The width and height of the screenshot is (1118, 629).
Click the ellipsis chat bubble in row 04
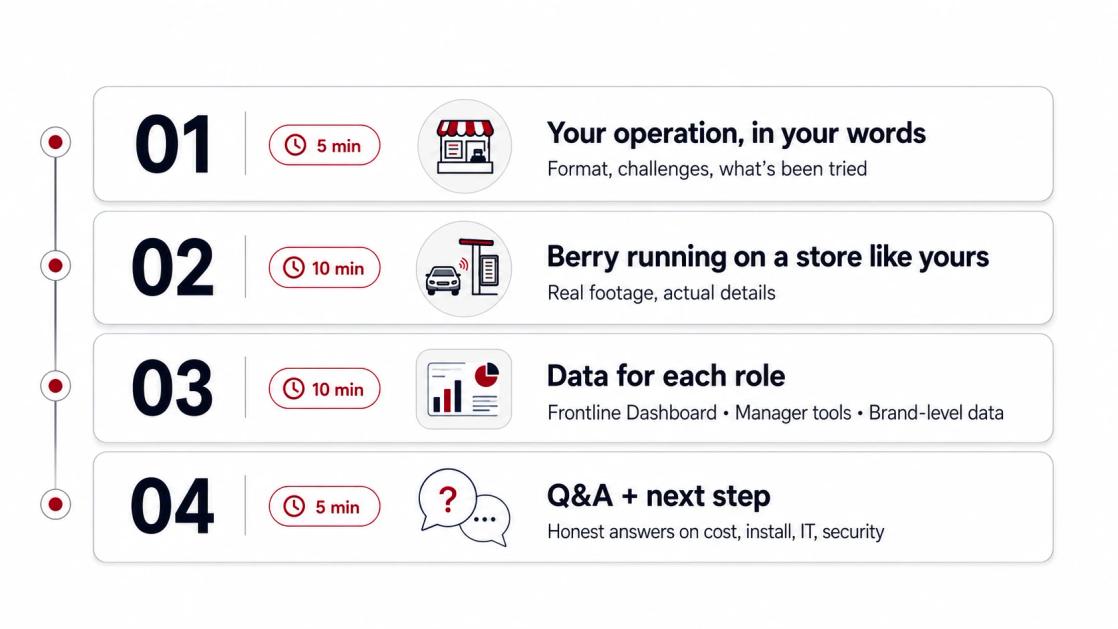486,520
